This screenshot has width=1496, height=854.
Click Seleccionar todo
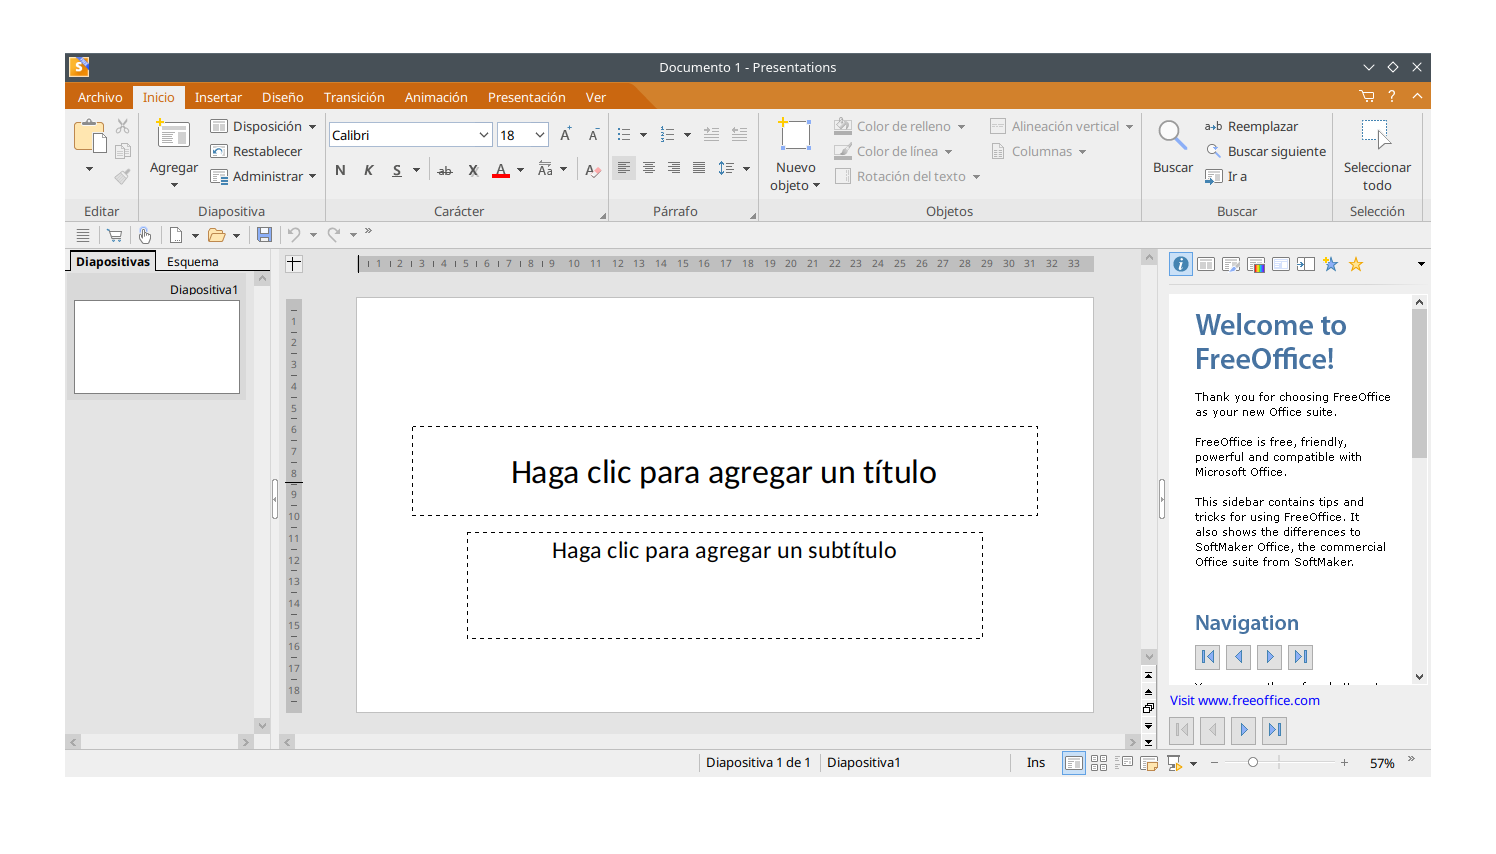click(x=1377, y=156)
